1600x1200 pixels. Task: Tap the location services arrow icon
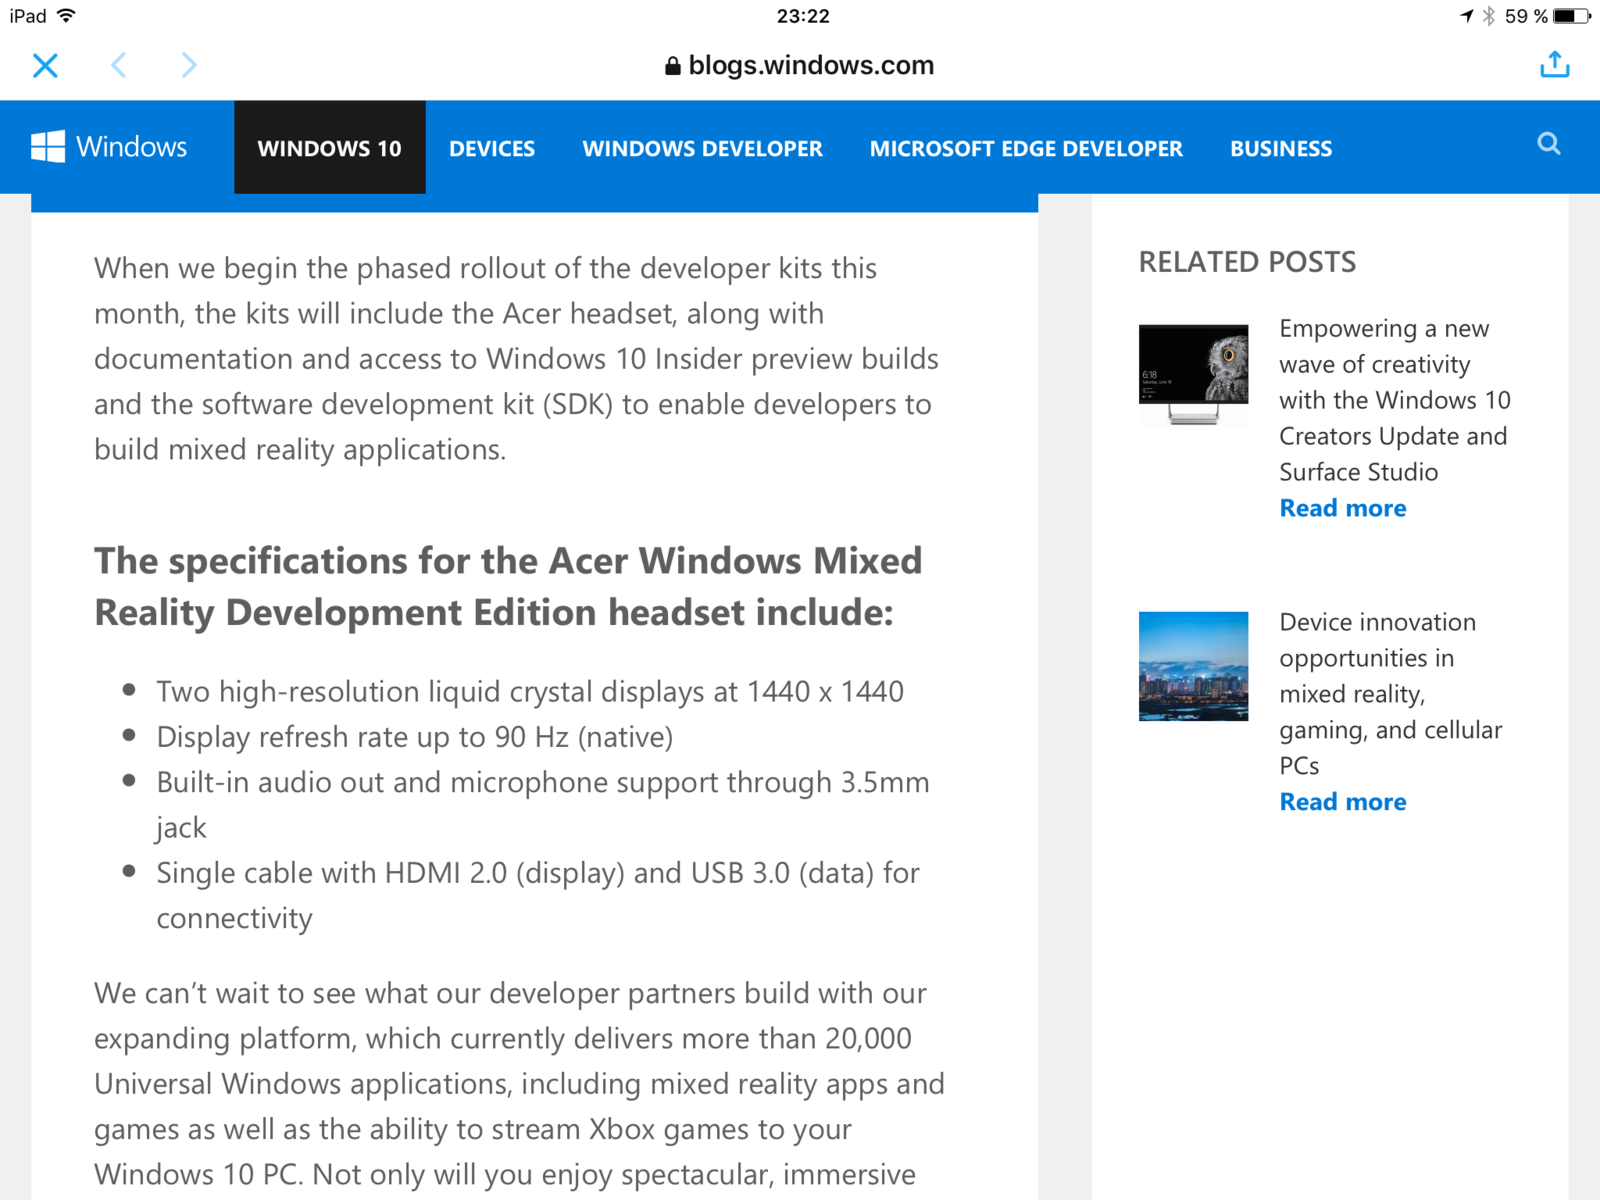[x=1467, y=16]
